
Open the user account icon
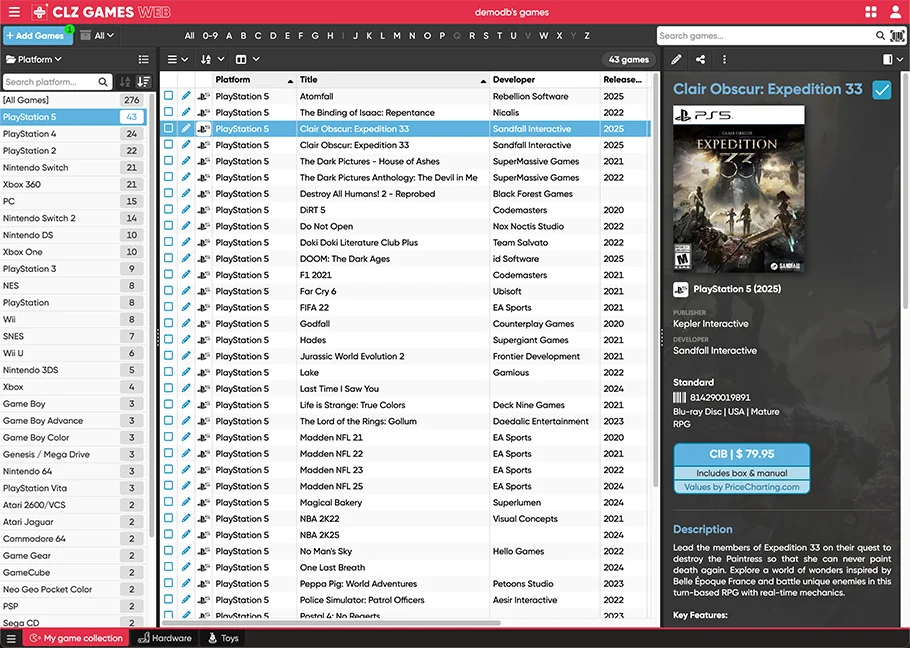896,12
